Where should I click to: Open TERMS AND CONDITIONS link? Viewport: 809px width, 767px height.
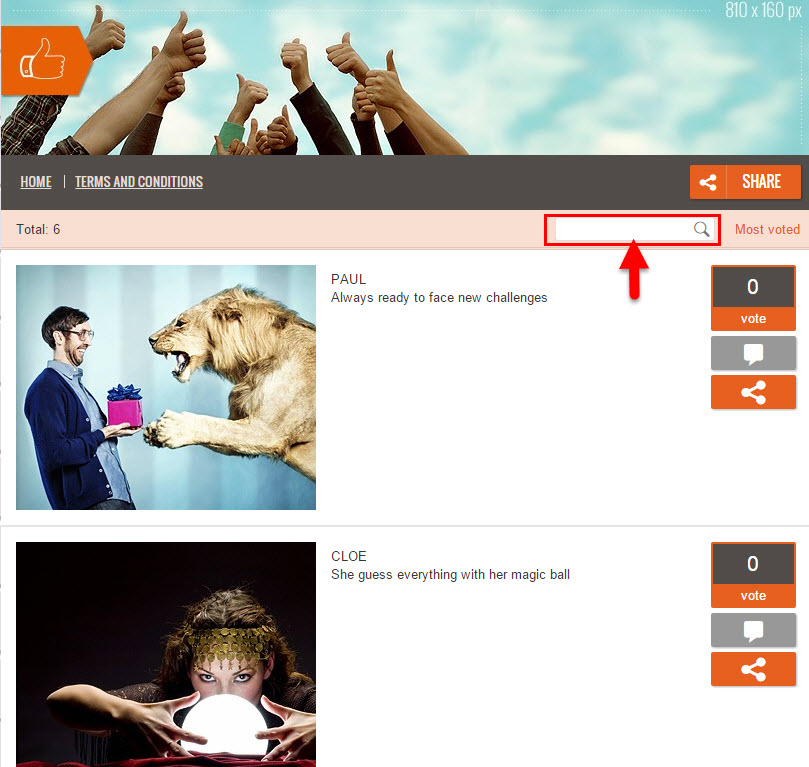pyautogui.click(x=139, y=182)
